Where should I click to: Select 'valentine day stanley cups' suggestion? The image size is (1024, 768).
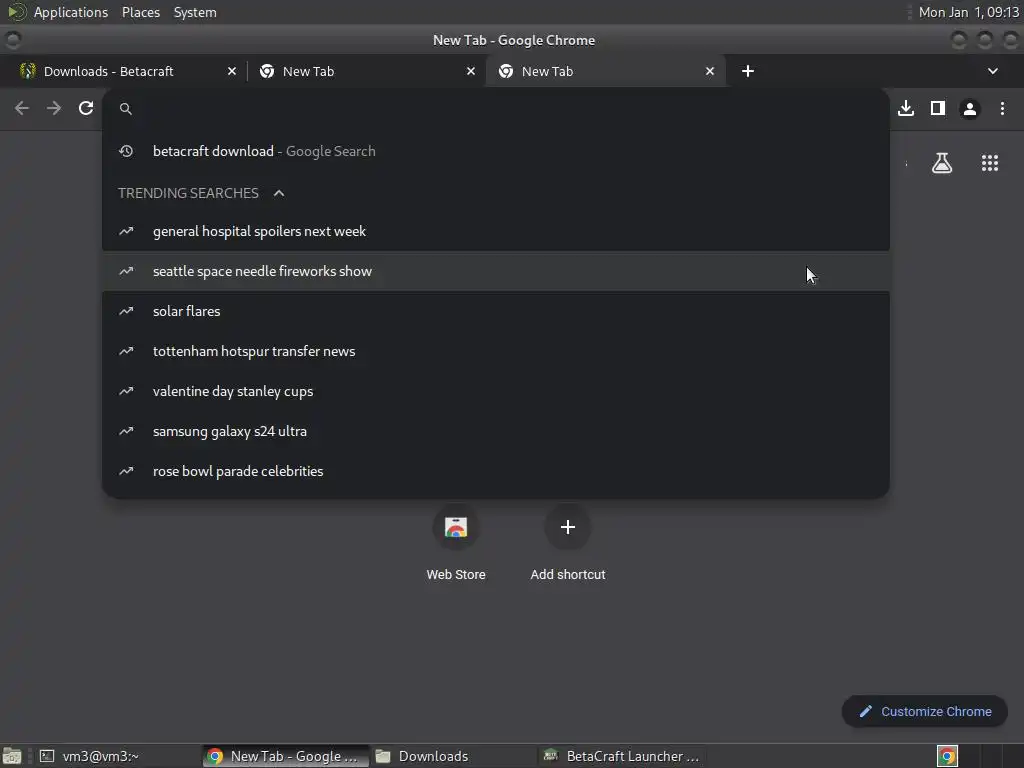click(x=496, y=391)
